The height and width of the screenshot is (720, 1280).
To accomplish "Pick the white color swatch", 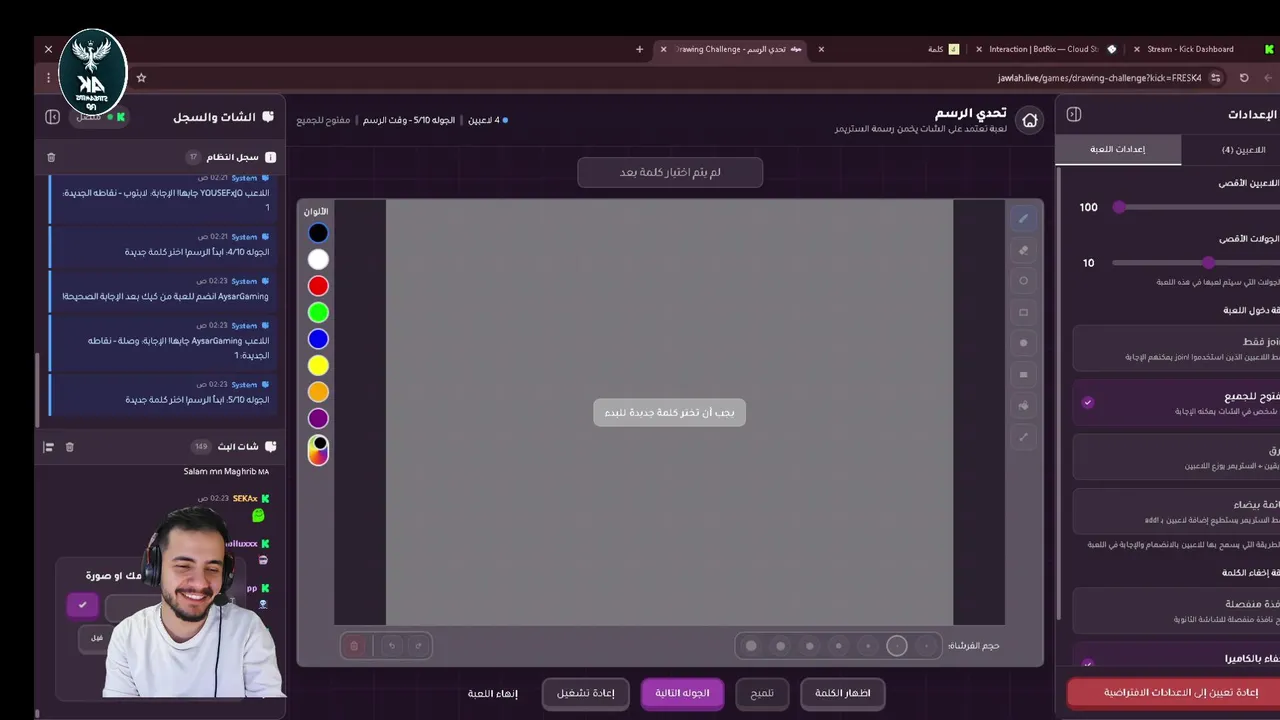I will tap(318, 260).
